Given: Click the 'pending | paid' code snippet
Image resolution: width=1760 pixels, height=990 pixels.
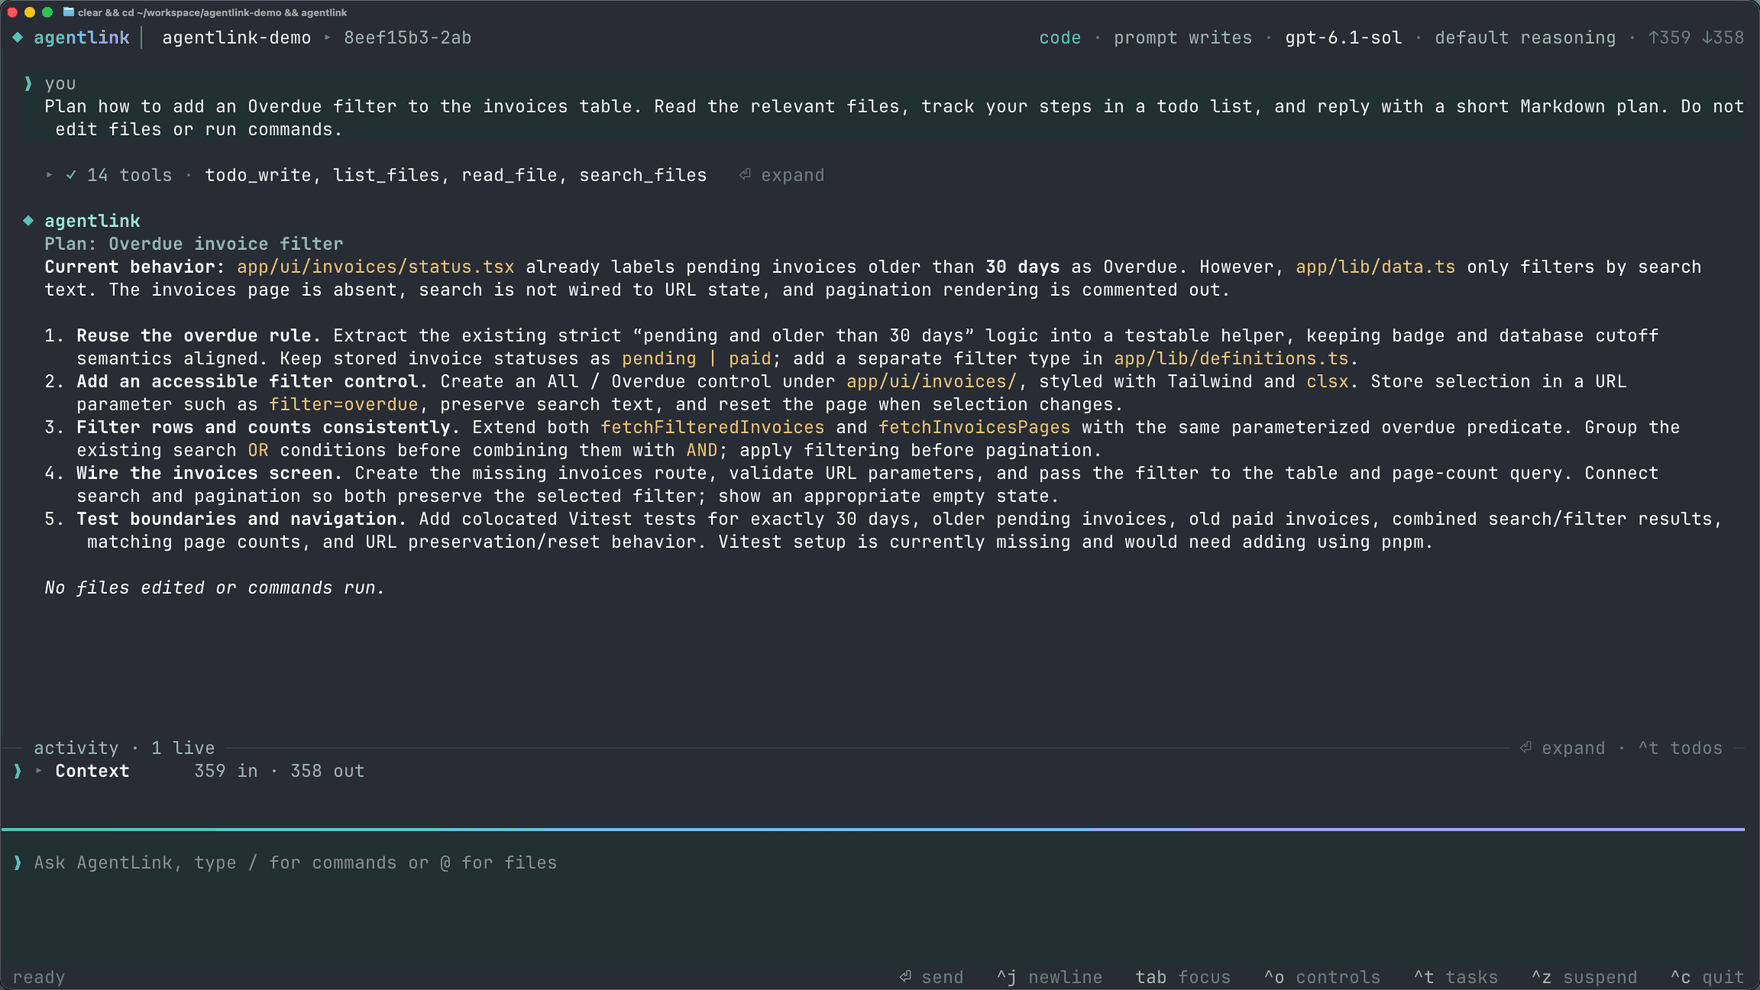Looking at the screenshot, I should 696,359.
